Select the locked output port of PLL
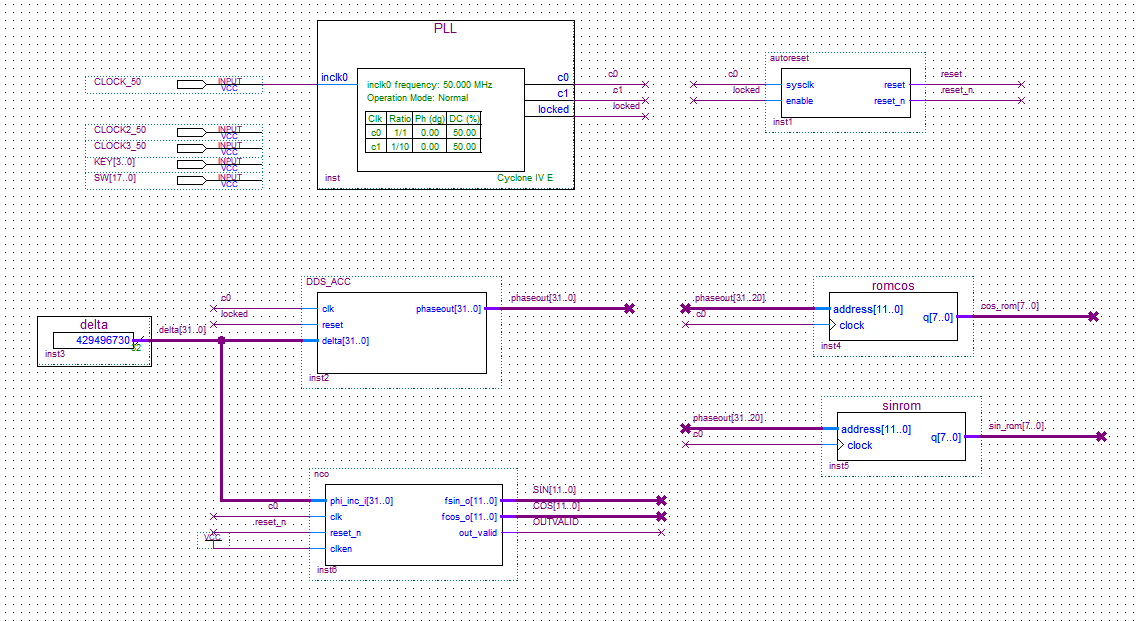This screenshot has width=1138, height=621. pos(553,109)
